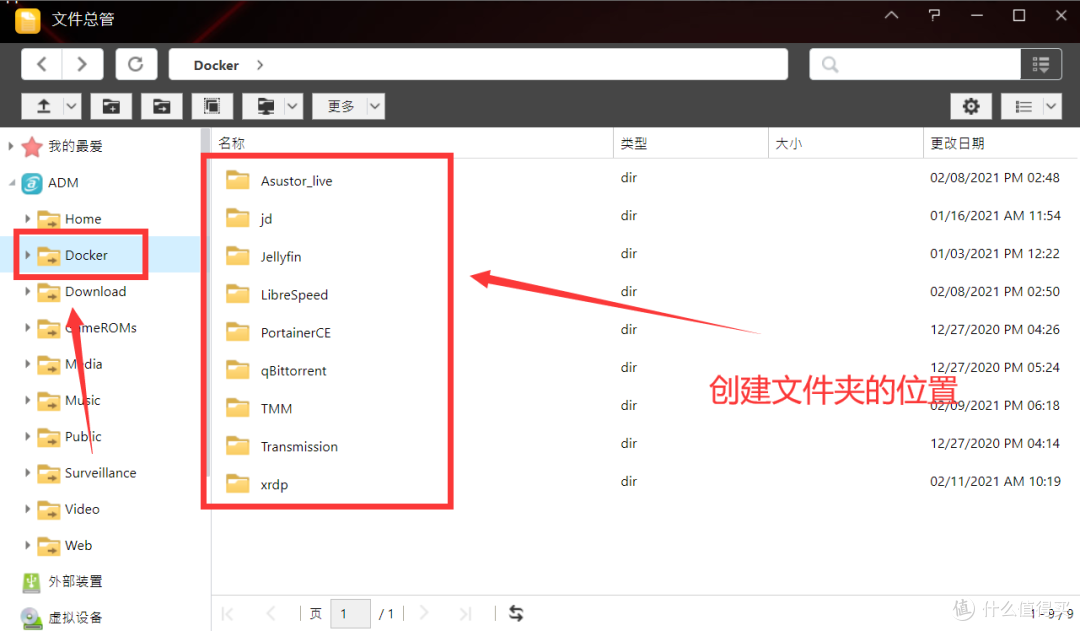Click the copy-to-folder toolbar icon
This screenshot has height=631, width=1080.
[161, 106]
